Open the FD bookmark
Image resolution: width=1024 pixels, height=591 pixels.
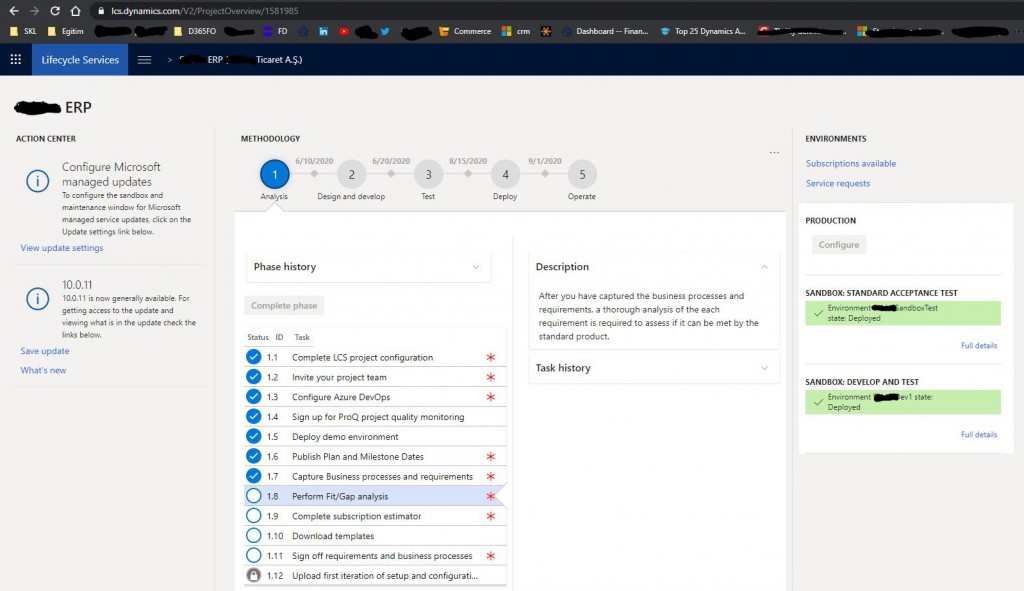pyautogui.click(x=275, y=31)
